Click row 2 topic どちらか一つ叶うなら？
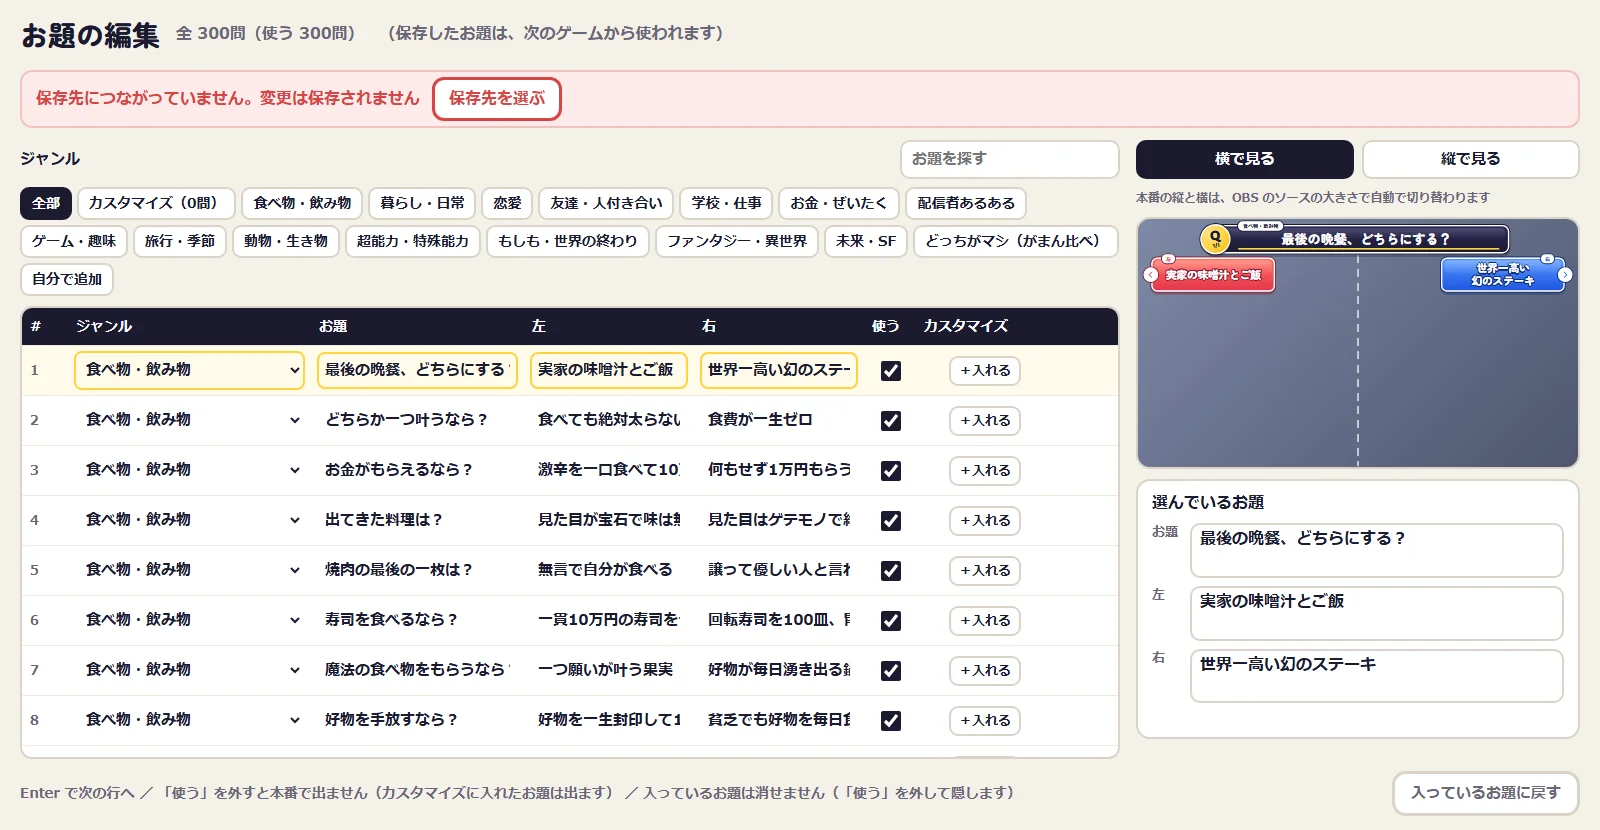Screen dimensions: 1600x830 click(417, 420)
